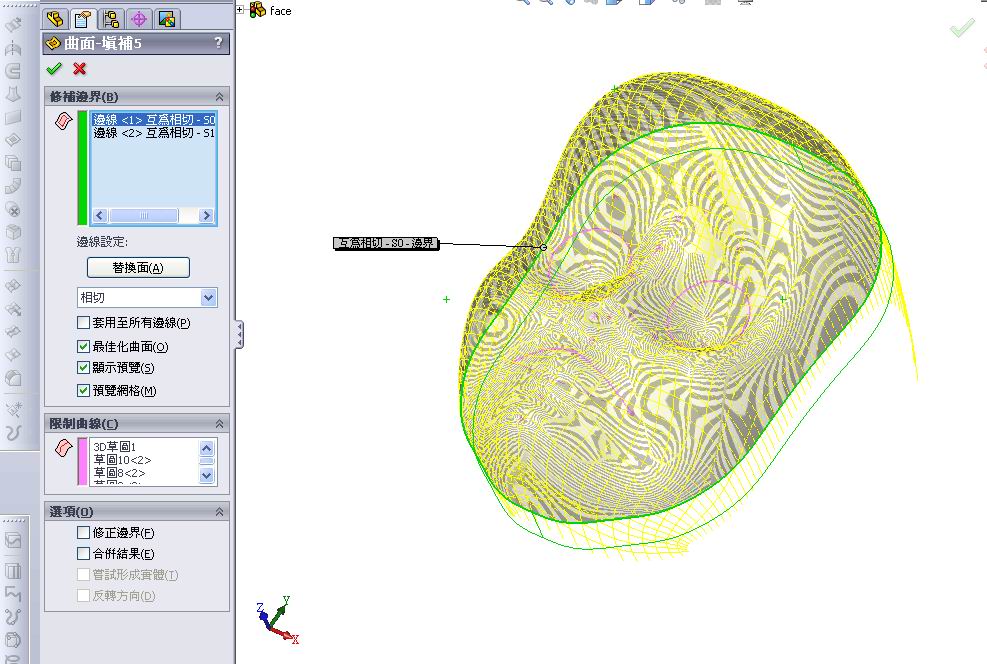
Task: Enable 套用至所有邊線(P) checkbox
Action: (x=83, y=322)
